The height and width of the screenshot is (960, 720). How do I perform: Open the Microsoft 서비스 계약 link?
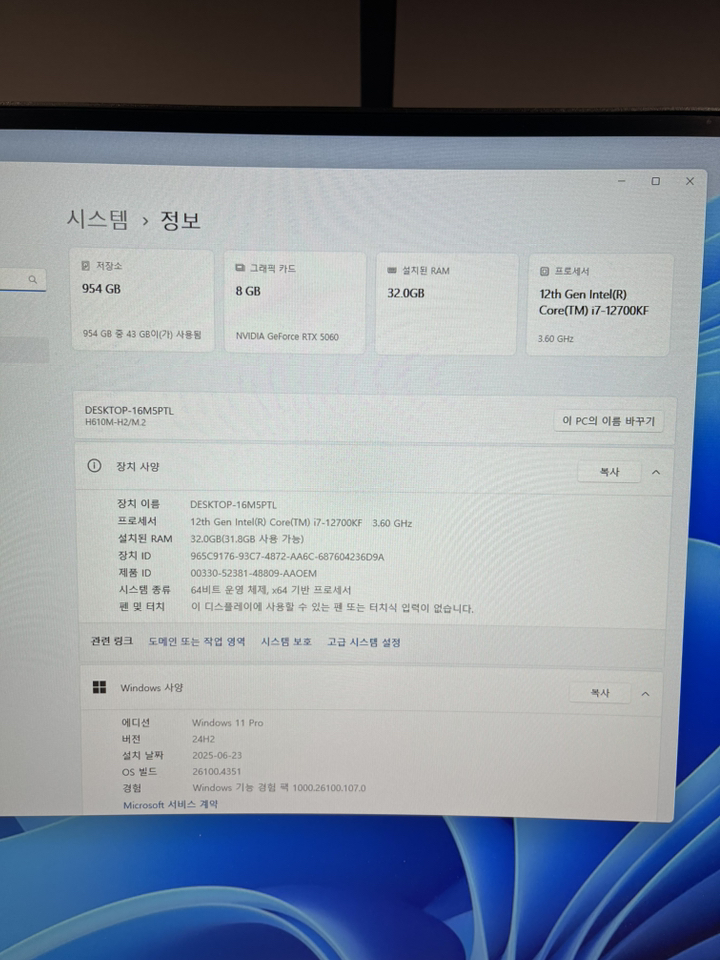coord(170,804)
